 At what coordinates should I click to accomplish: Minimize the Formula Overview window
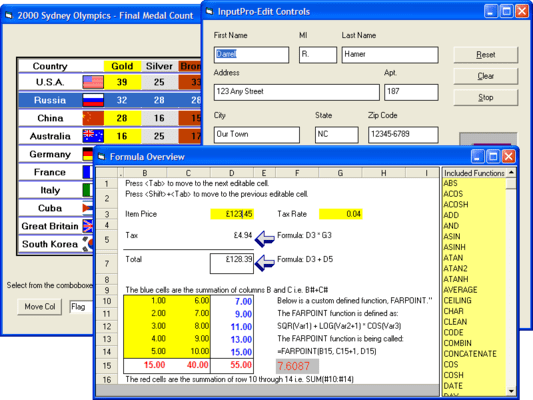(477, 157)
